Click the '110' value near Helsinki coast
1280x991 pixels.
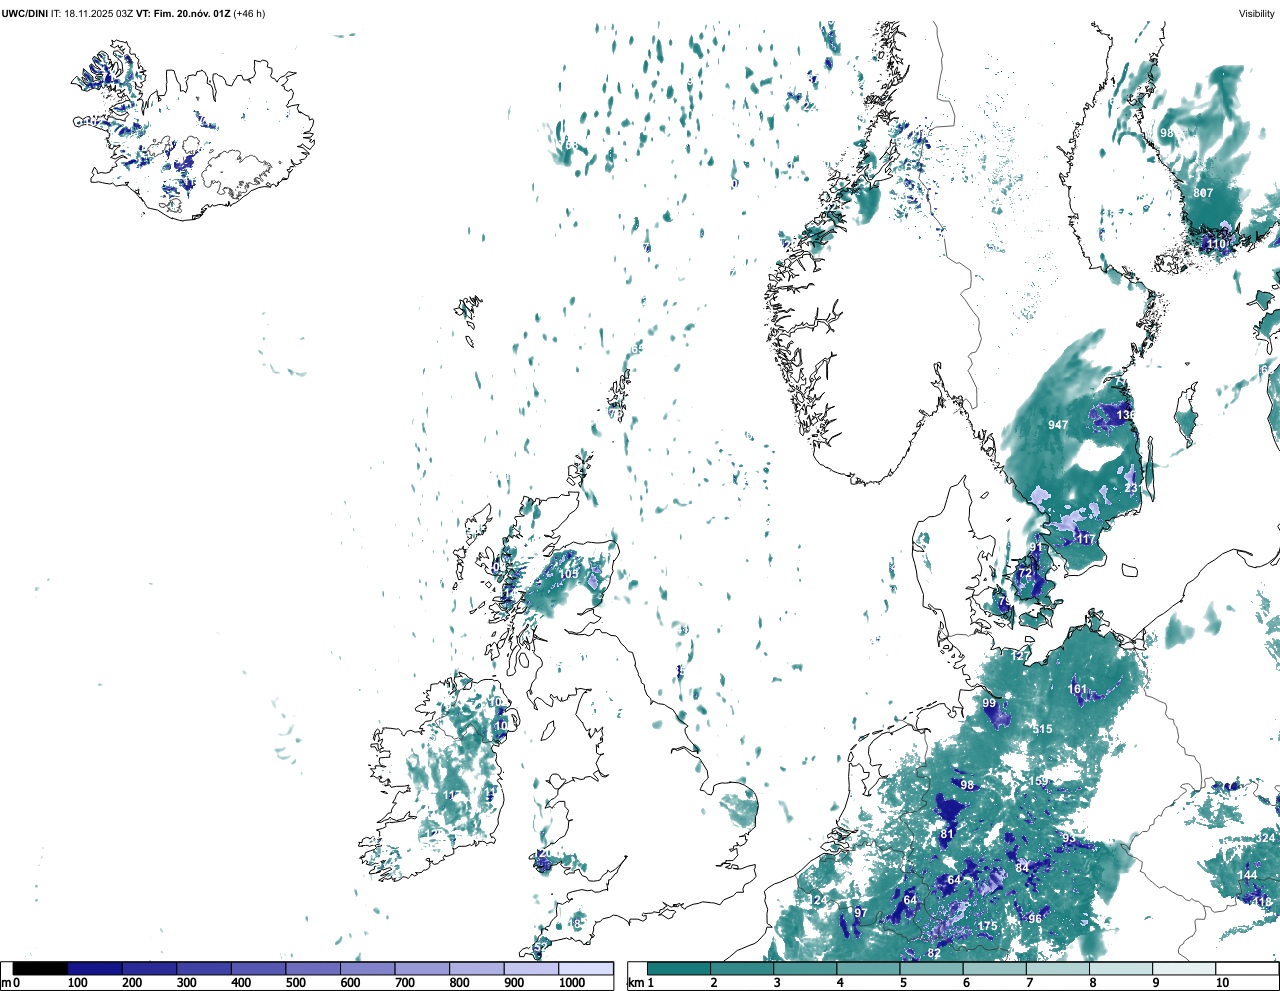(x=1216, y=244)
